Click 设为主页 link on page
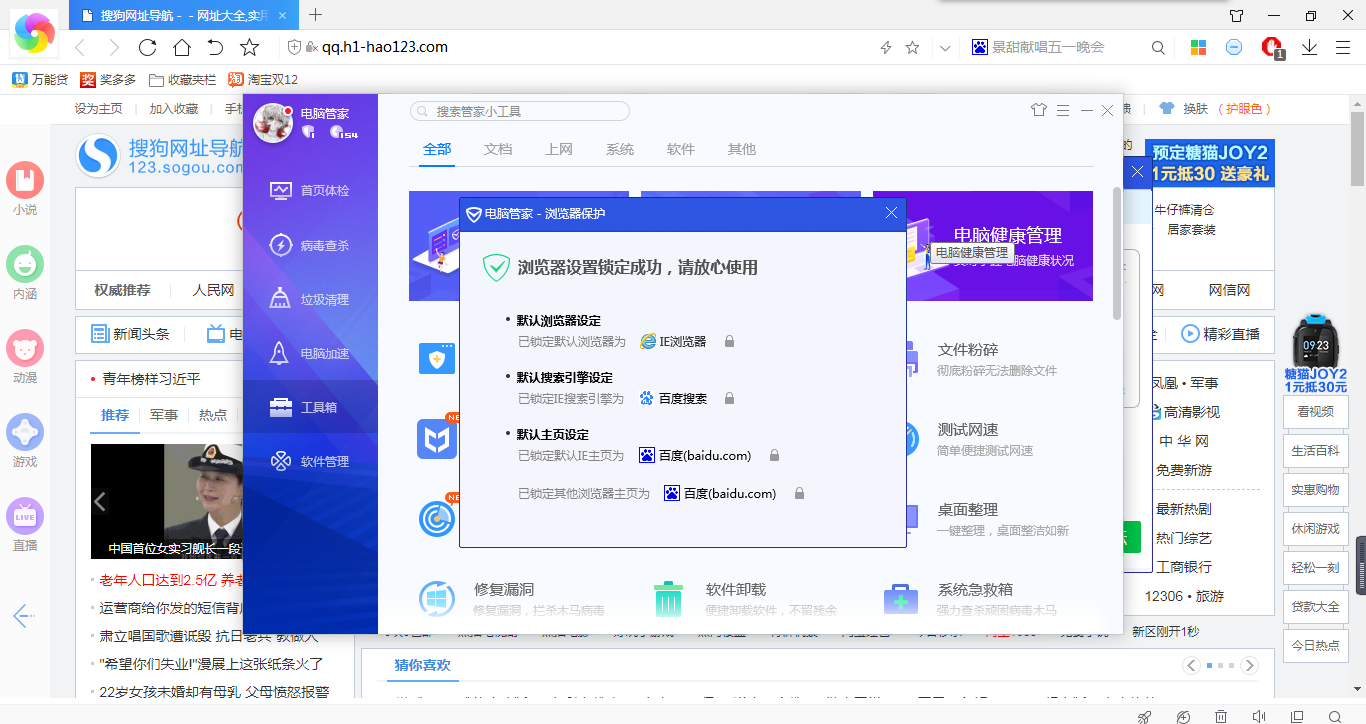 98,109
